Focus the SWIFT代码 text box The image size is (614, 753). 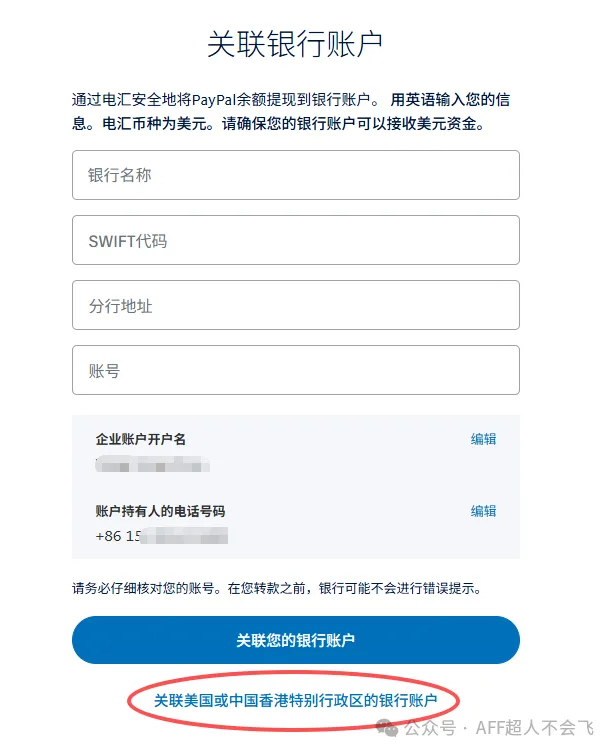click(295, 240)
